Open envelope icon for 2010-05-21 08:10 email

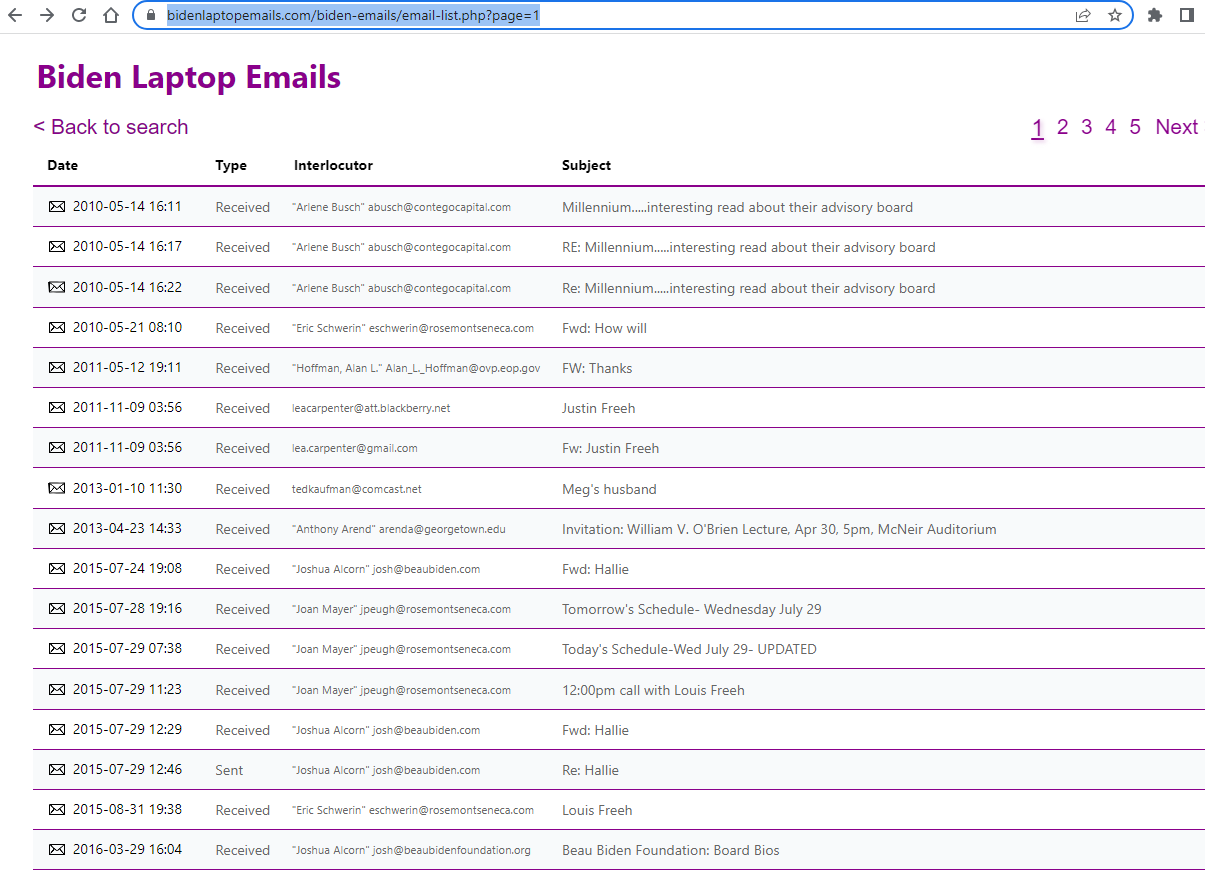pyautogui.click(x=57, y=327)
